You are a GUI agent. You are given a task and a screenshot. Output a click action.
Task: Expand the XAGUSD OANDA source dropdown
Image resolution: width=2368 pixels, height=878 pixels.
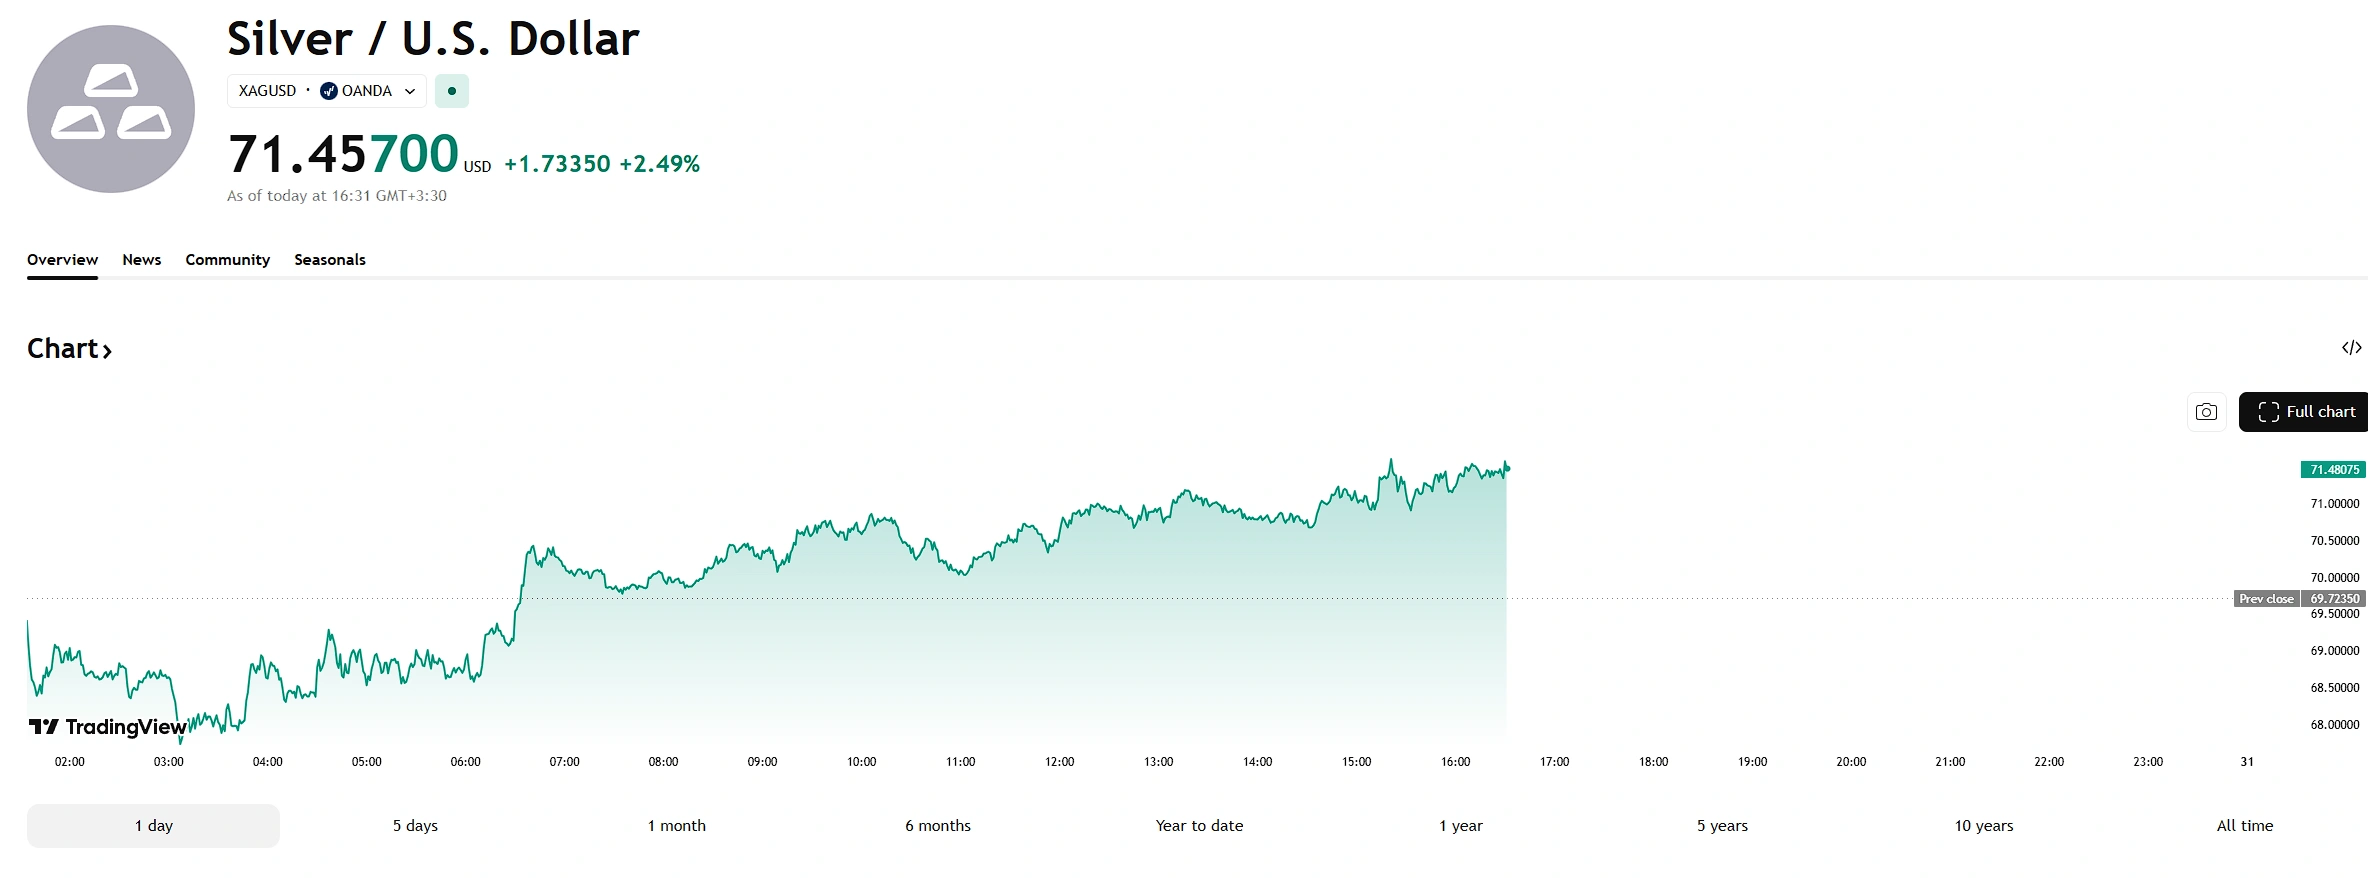coord(409,91)
